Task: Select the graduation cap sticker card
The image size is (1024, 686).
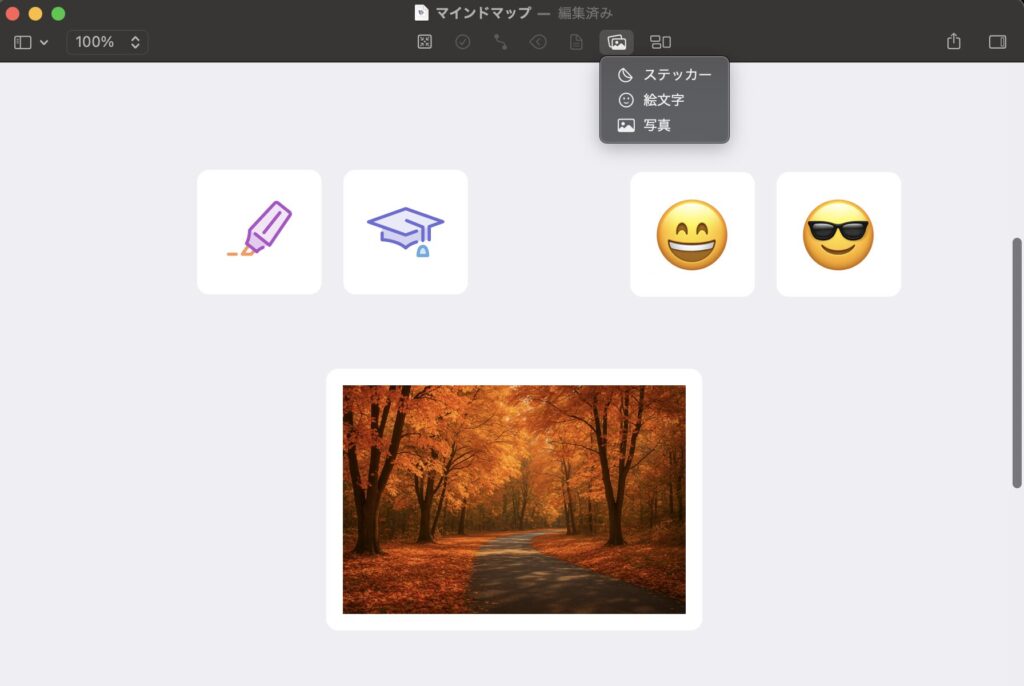Action: coord(406,232)
